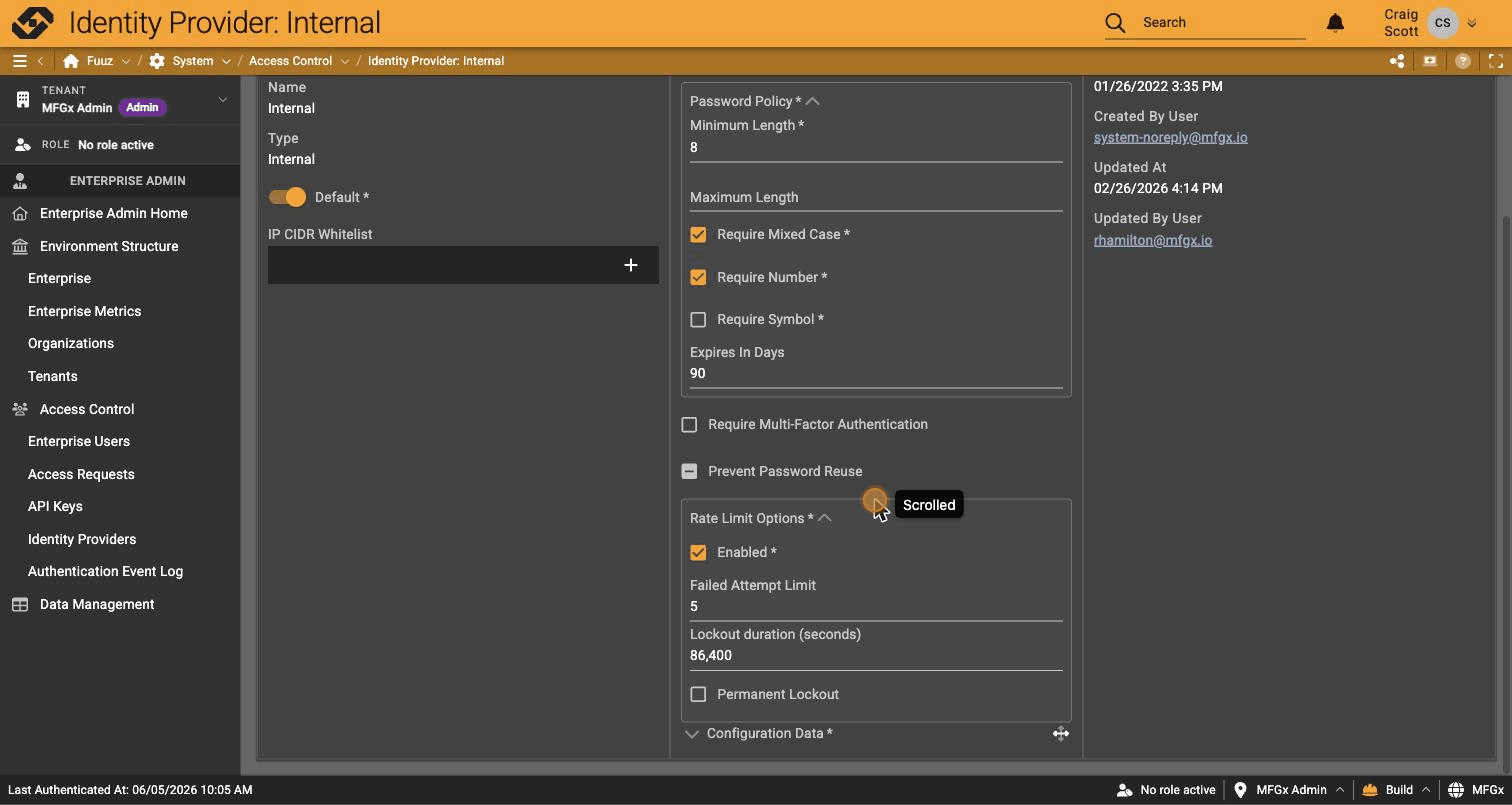
Task: Click the search magnifier icon
Action: (1115, 22)
